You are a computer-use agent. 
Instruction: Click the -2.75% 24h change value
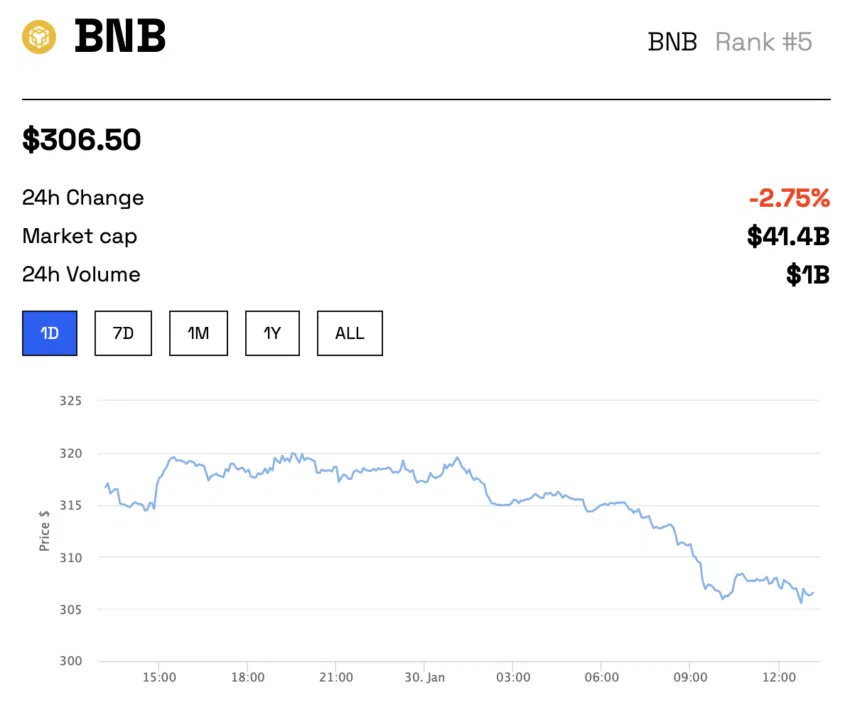(789, 198)
